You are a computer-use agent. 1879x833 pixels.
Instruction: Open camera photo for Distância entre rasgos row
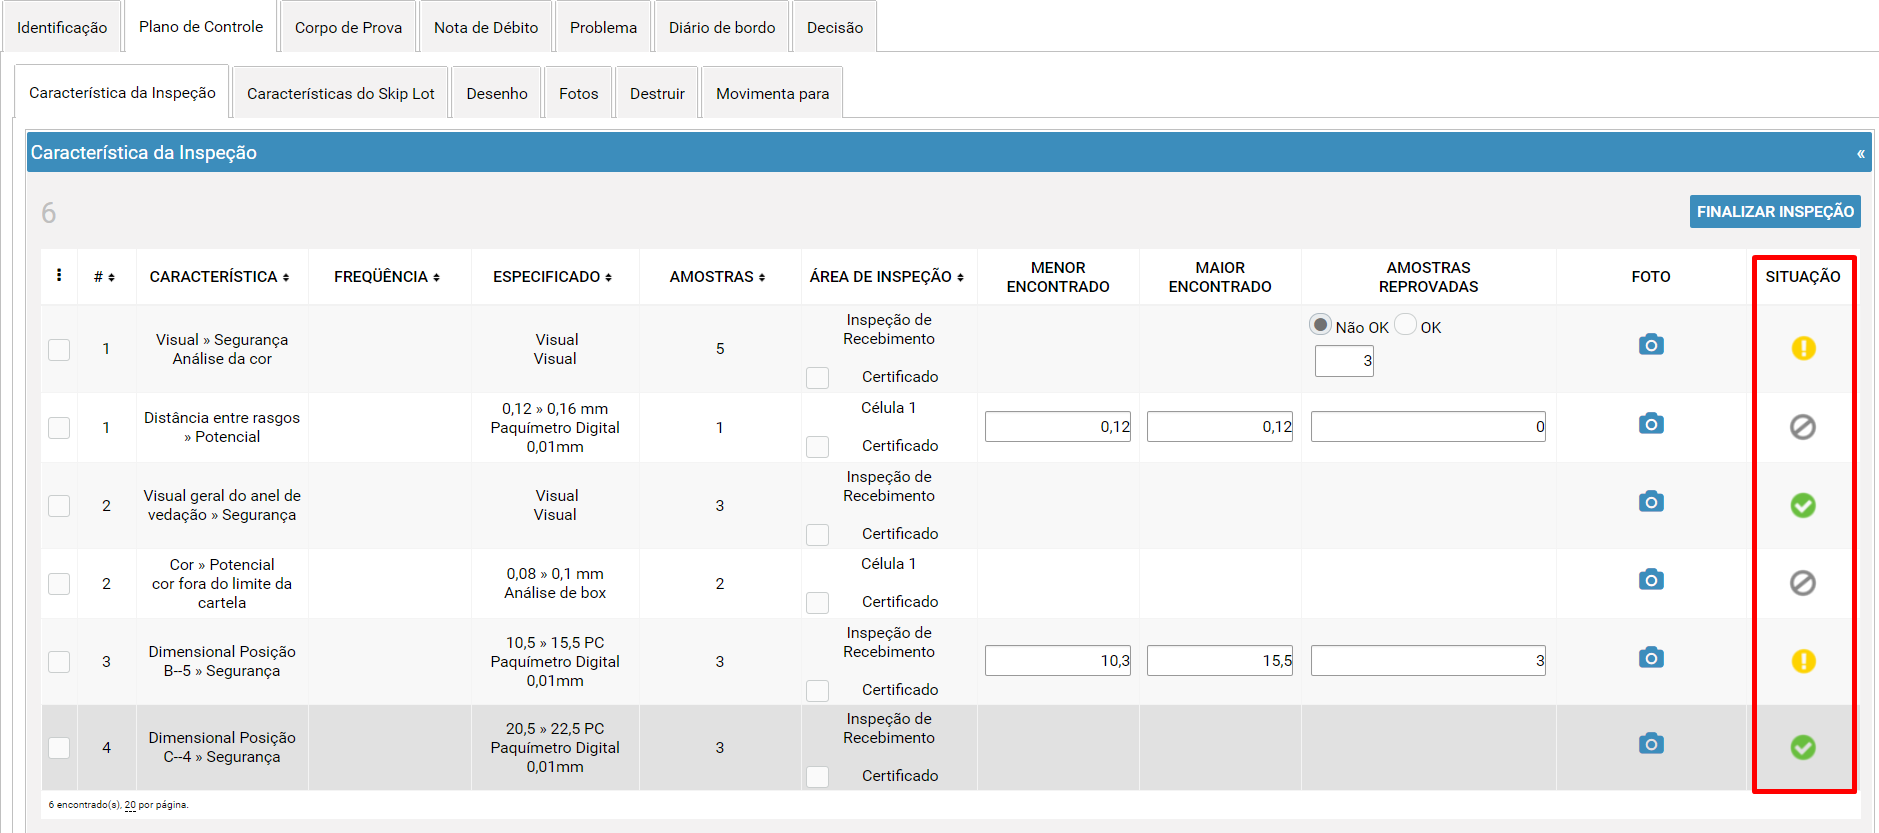pyautogui.click(x=1651, y=424)
